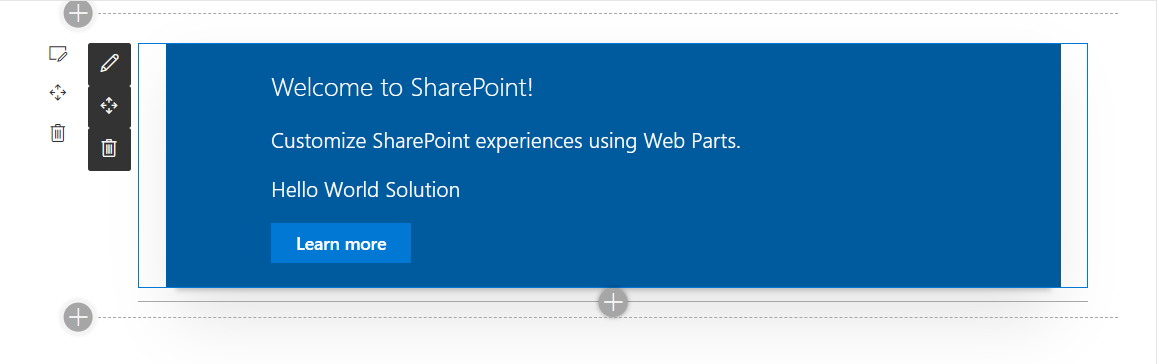Screen dimensions: 1159x364
Task: Click the empty canvas below the bottom divider
Action: (608, 343)
